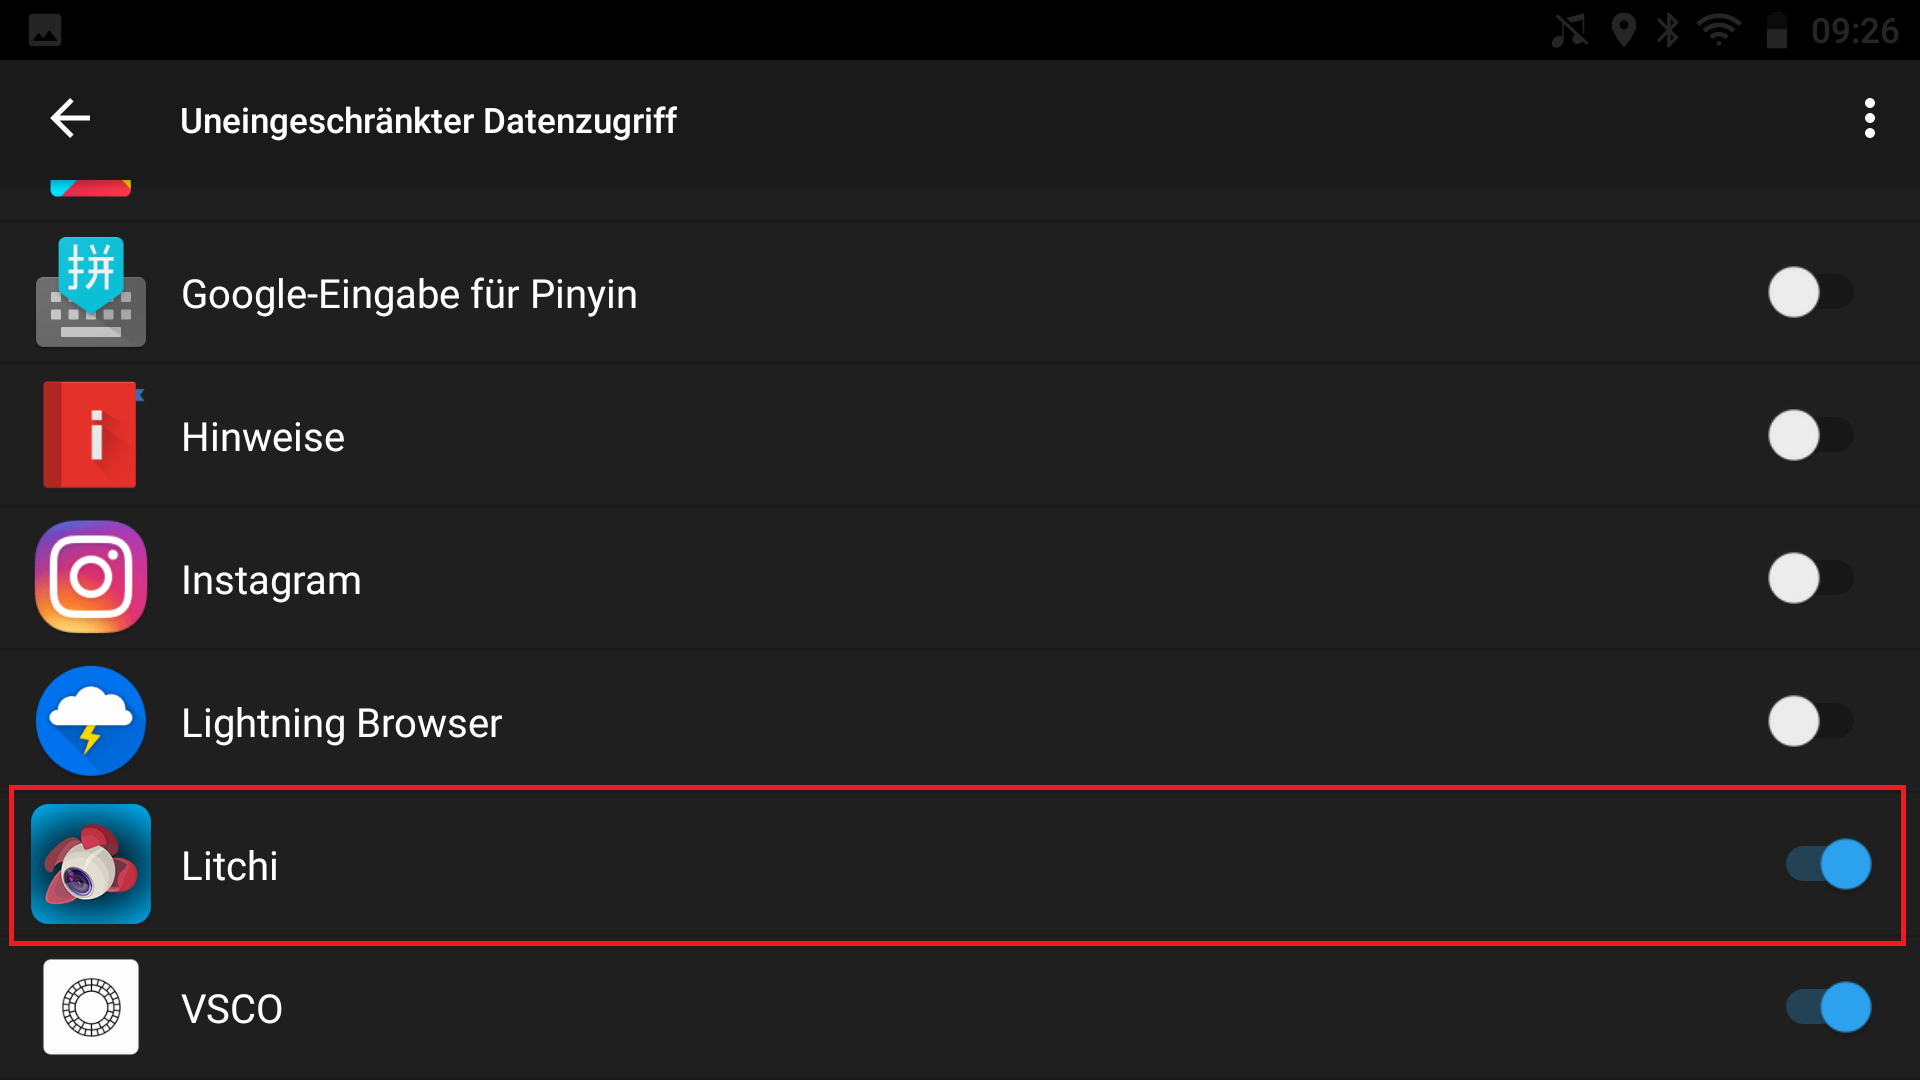Tap the Lightning Browser cloud icon
Viewport: 1920px width, 1080px height.
(x=91, y=721)
